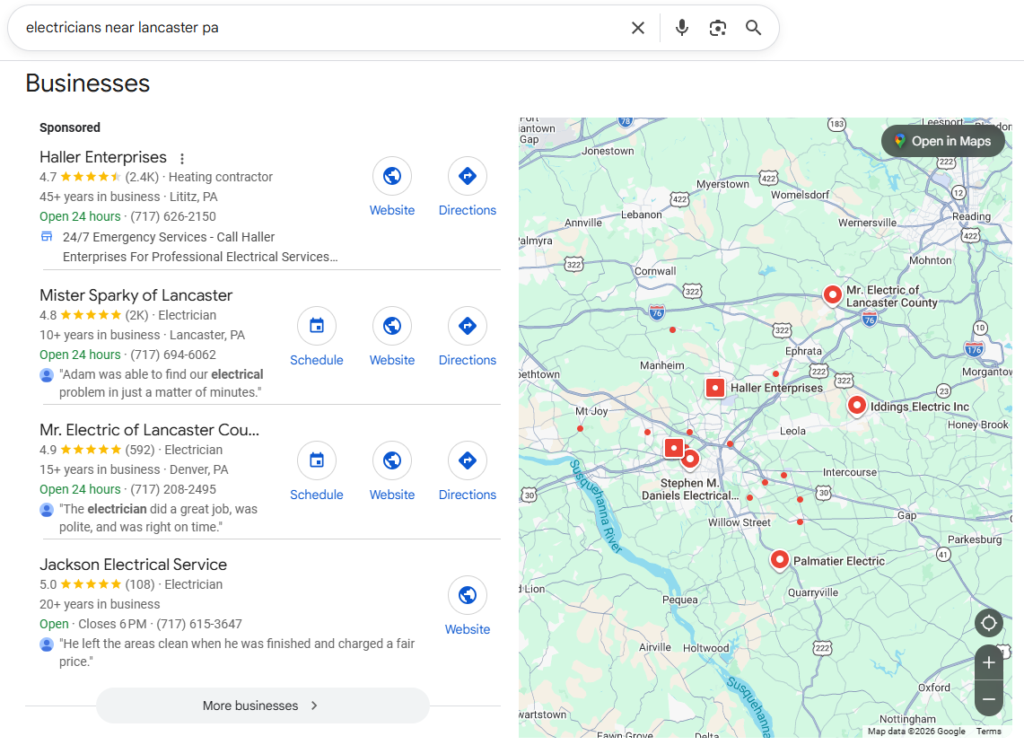Click the Website icon for Jackson Electrical Service

tap(467, 595)
